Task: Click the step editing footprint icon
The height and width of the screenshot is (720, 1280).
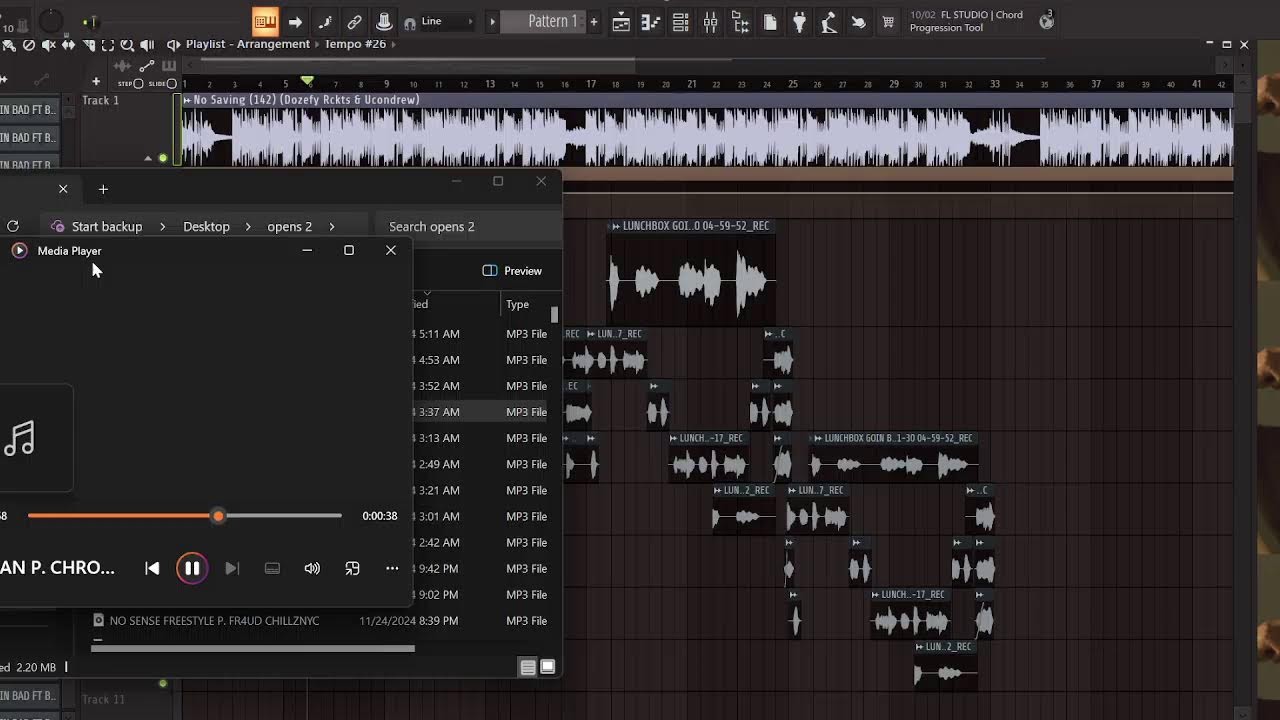Action: pyautogui.click(x=325, y=21)
